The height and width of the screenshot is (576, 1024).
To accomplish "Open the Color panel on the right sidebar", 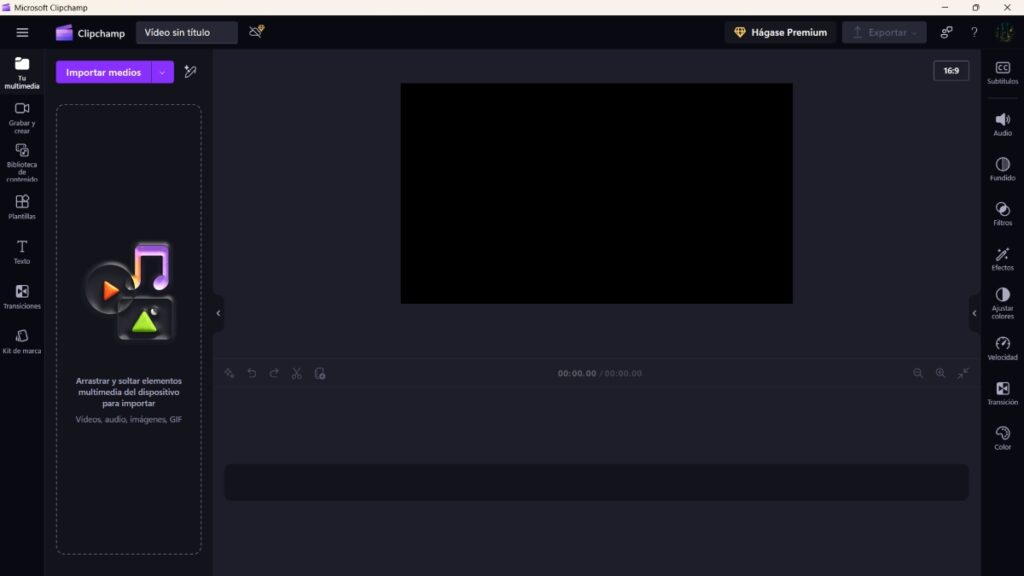I will pos(1001,438).
